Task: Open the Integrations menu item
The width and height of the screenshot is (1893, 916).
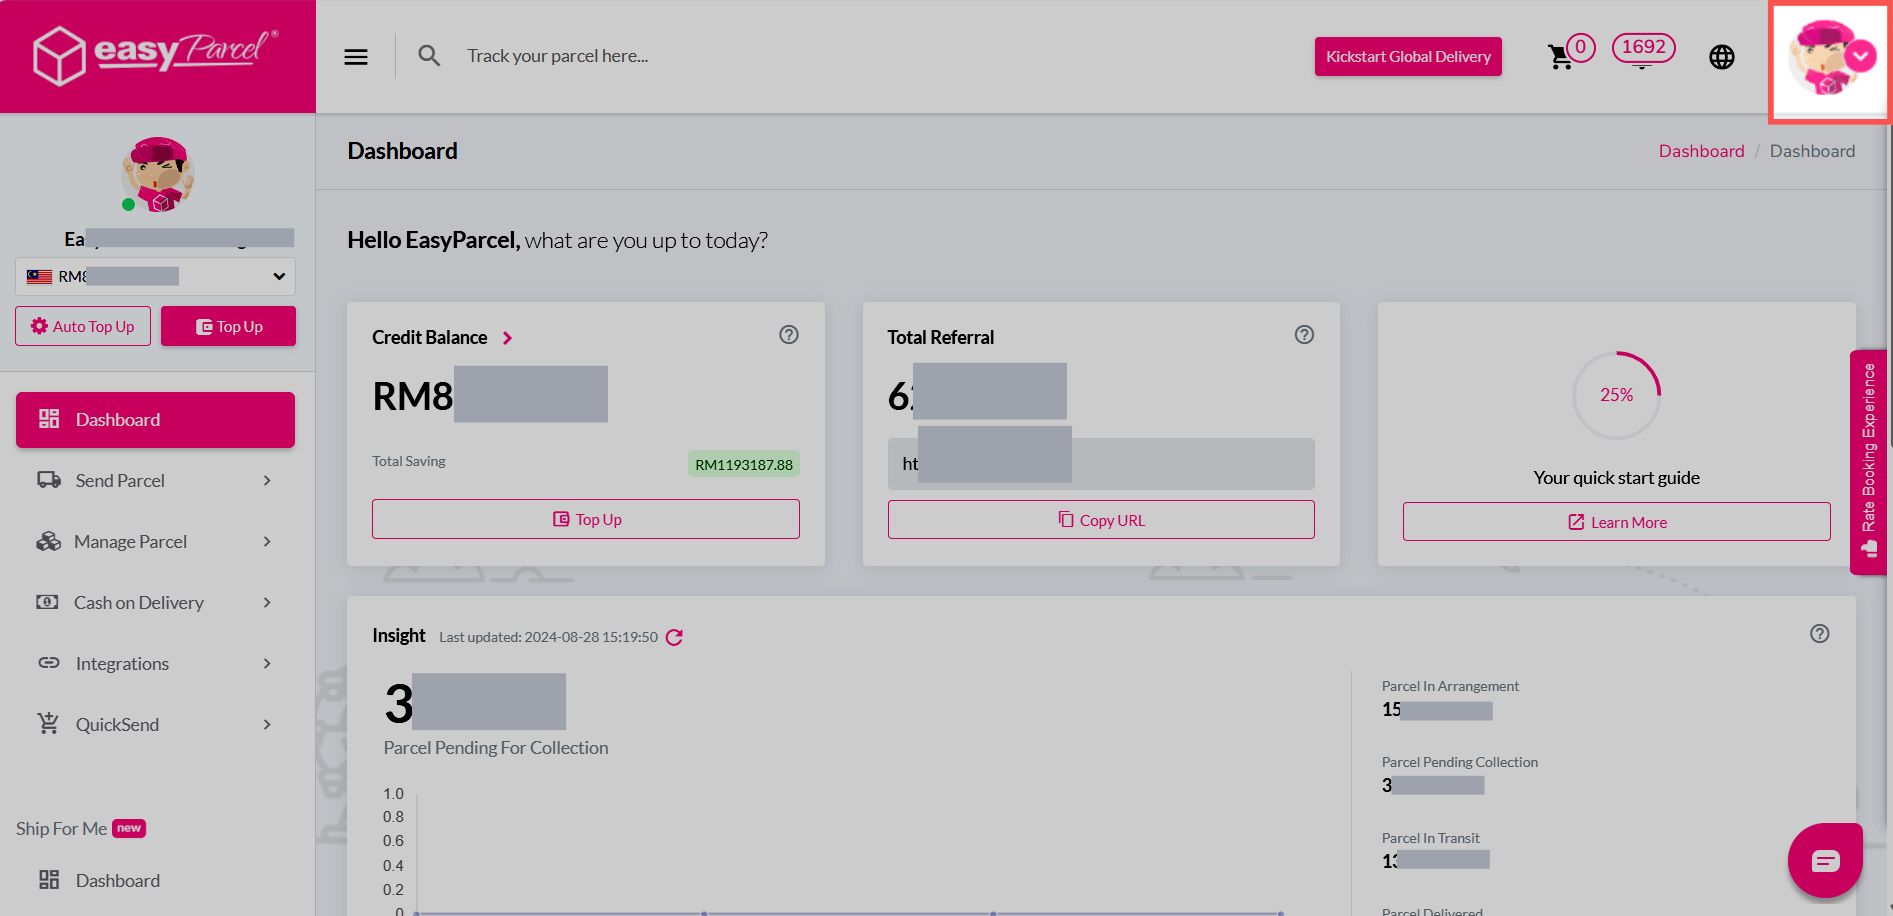Action: [155, 664]
